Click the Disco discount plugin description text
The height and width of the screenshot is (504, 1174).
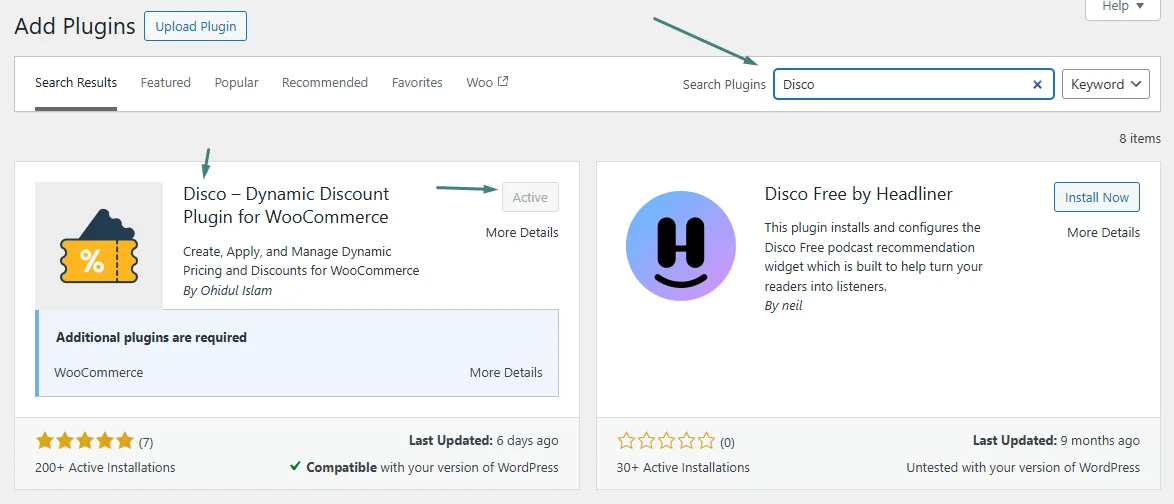(x=301, y=261)
